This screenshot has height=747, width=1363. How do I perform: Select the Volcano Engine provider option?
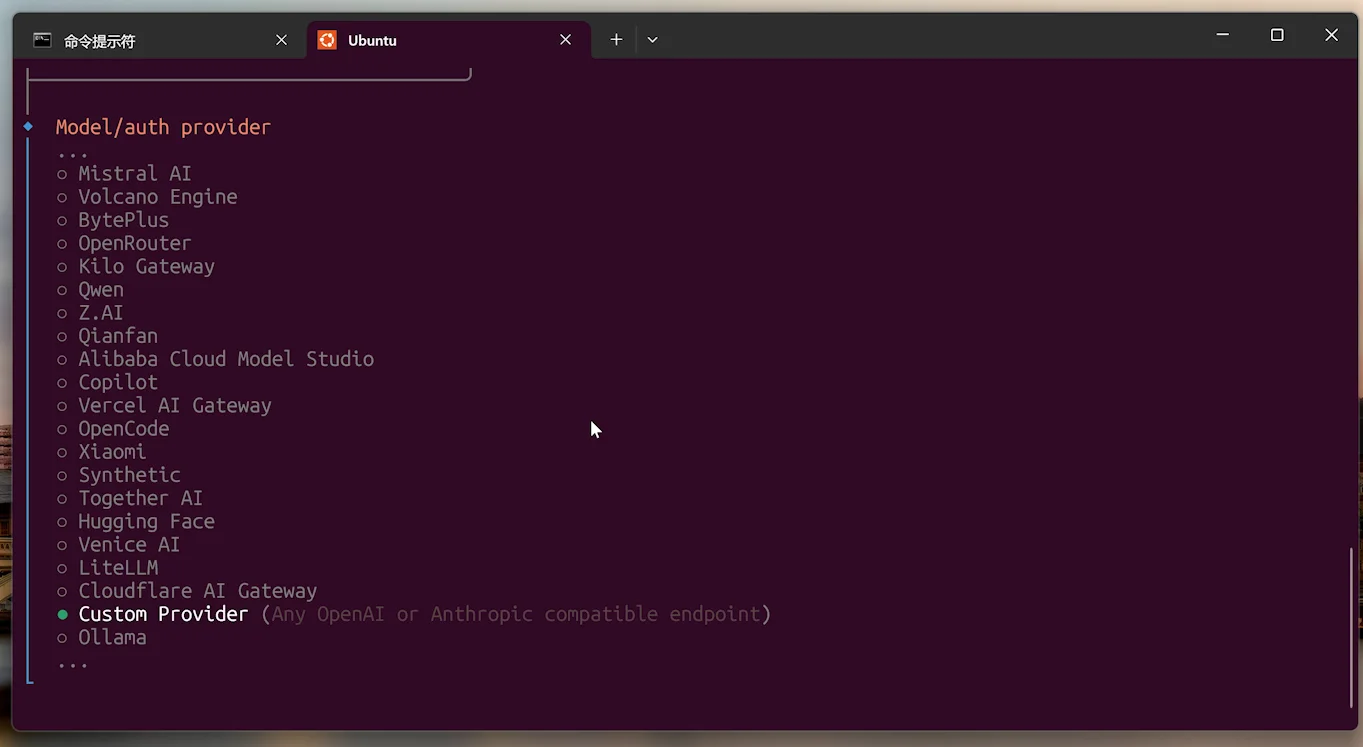[x=147, y=197]
